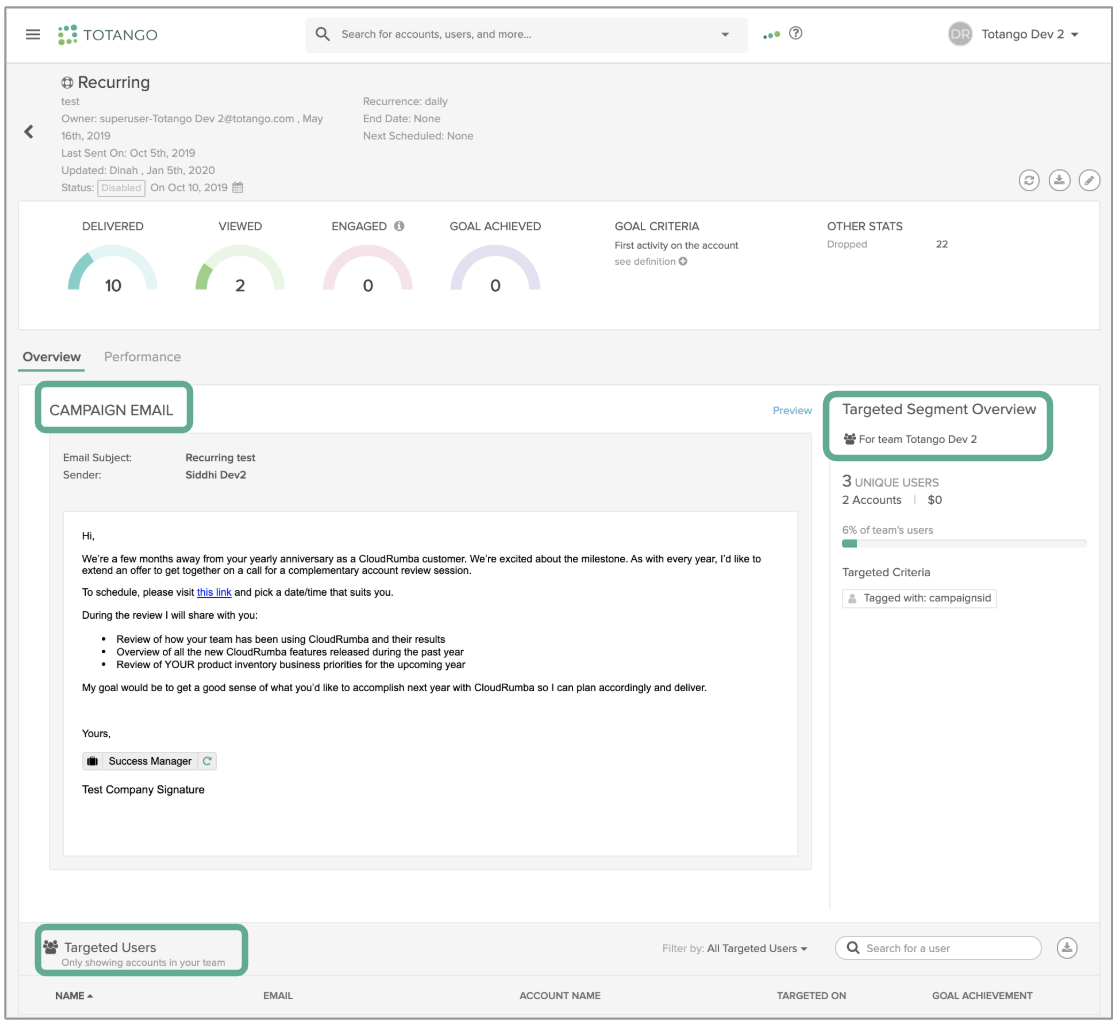This screenshot has width=1120, height=1026.
Task: Expand the global search dropdown arrow
Action: [x=725, y=34]
